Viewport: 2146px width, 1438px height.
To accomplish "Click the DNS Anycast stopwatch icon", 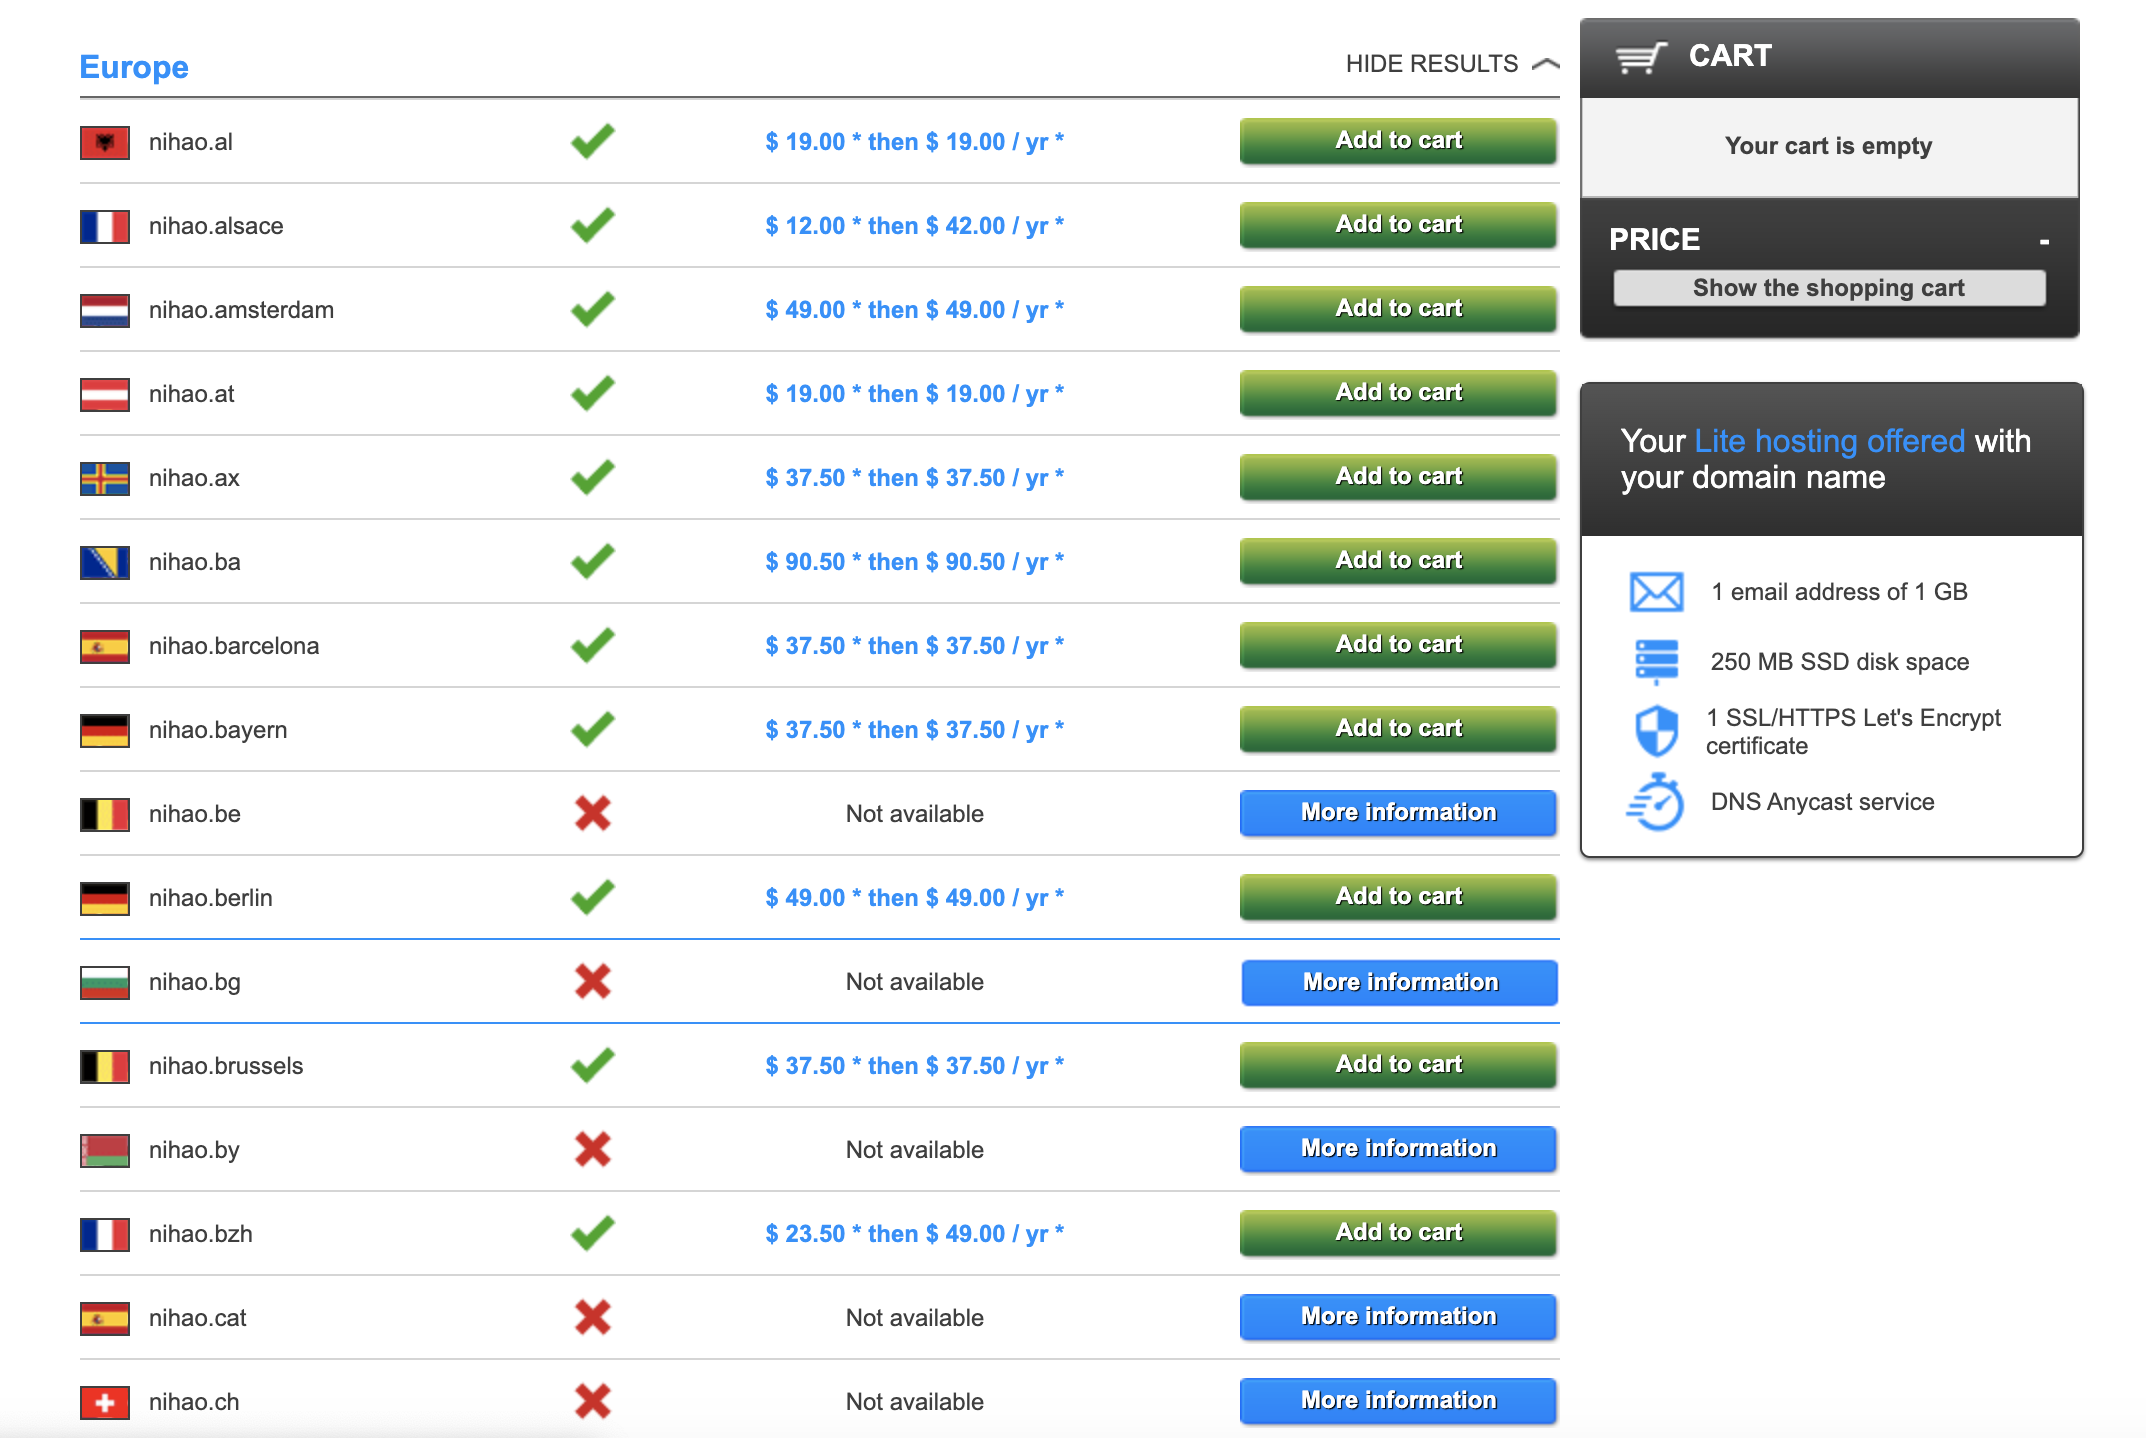I will (1656, 802).
